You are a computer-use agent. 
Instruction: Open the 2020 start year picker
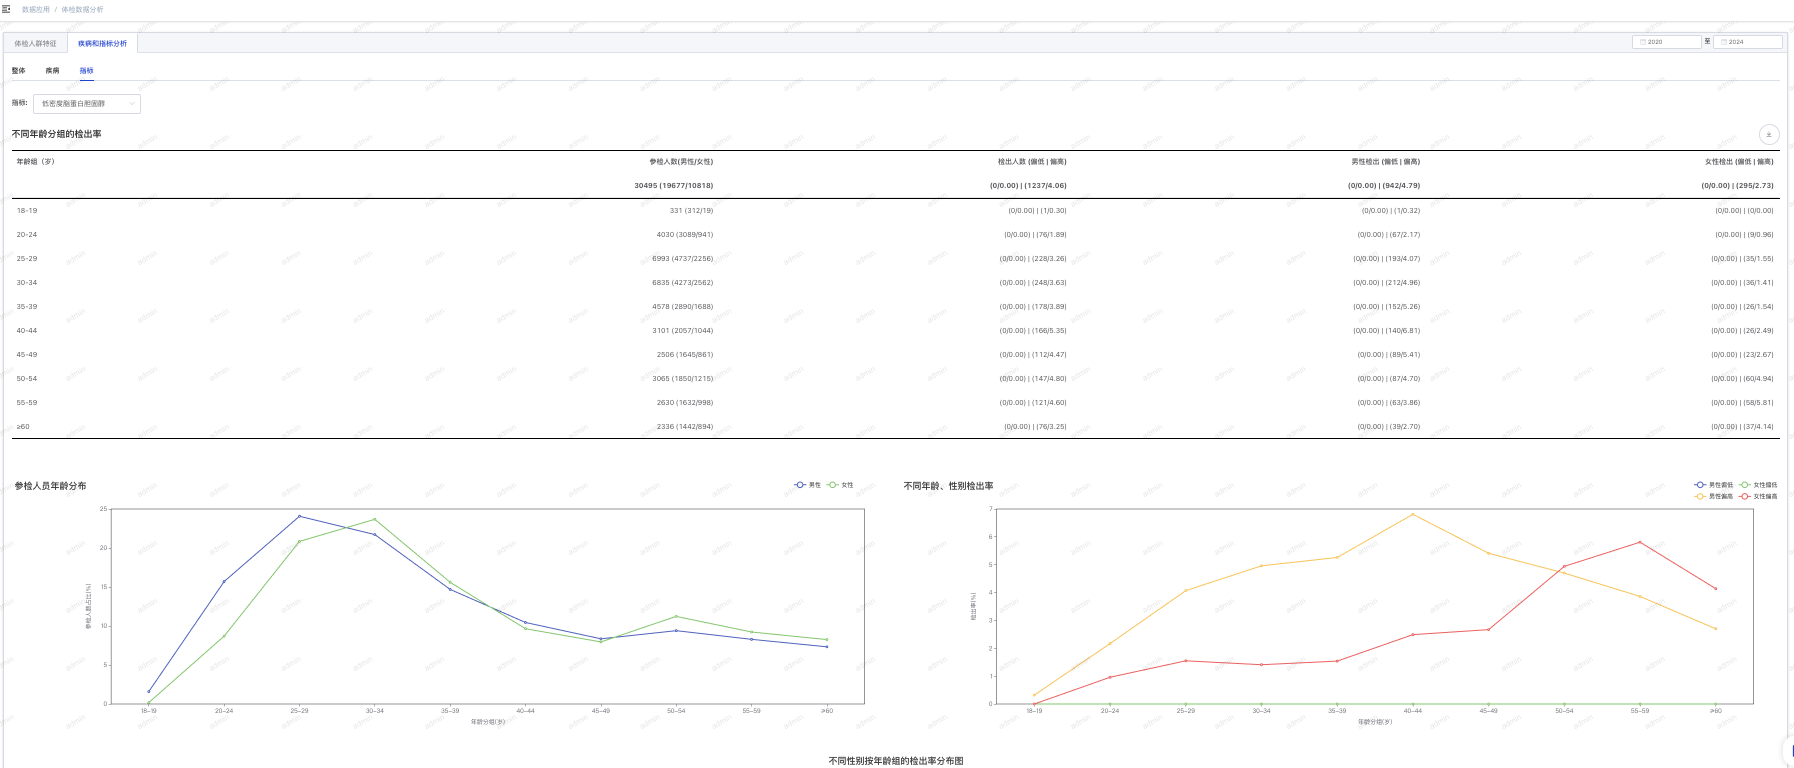[x=1670, y=42]
